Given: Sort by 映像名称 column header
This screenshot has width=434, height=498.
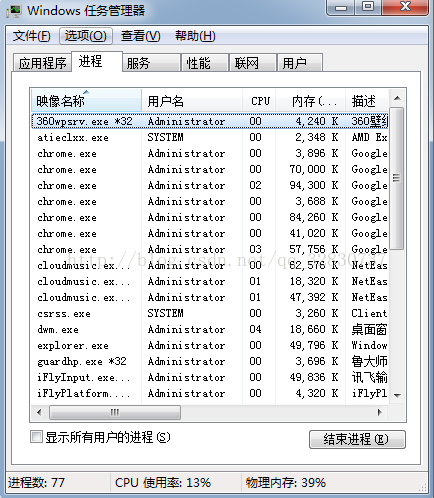Looking at the screenshot, I should [86, 101].
